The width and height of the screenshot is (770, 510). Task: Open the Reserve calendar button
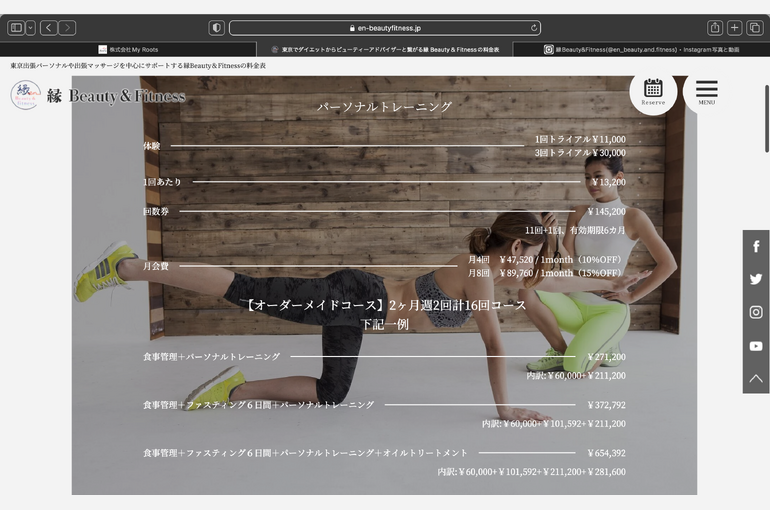click(653, 92)
